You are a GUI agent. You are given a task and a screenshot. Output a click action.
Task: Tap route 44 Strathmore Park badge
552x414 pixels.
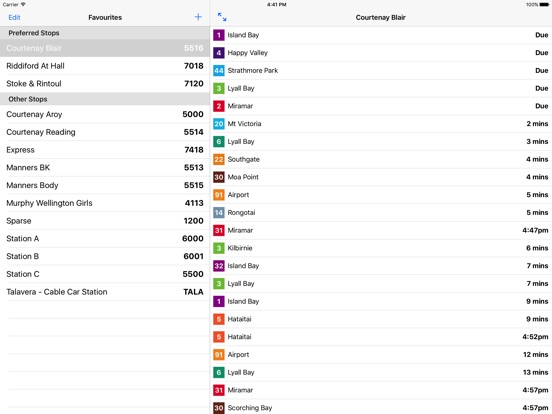click(x=219, y=70)
